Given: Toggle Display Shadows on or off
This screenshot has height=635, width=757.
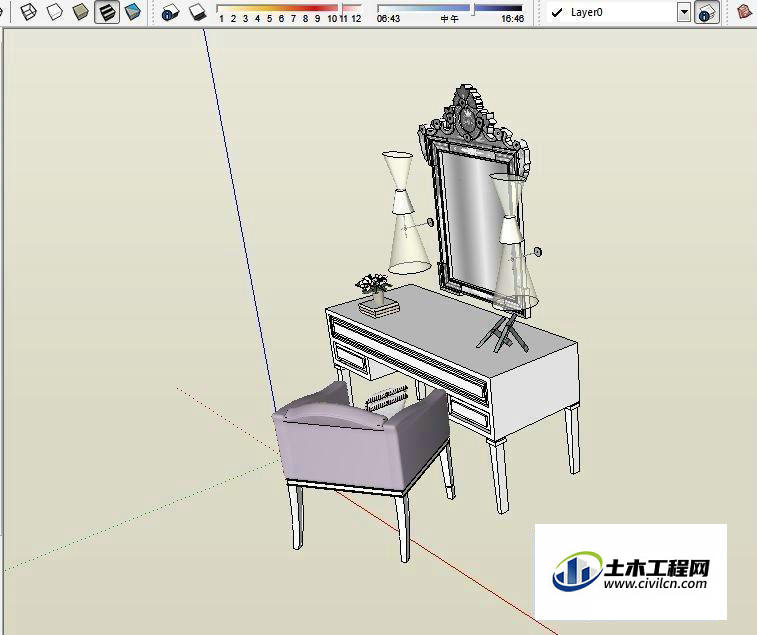Looking at the screenshot, I should pyautogui.click(x=197, y=12).
